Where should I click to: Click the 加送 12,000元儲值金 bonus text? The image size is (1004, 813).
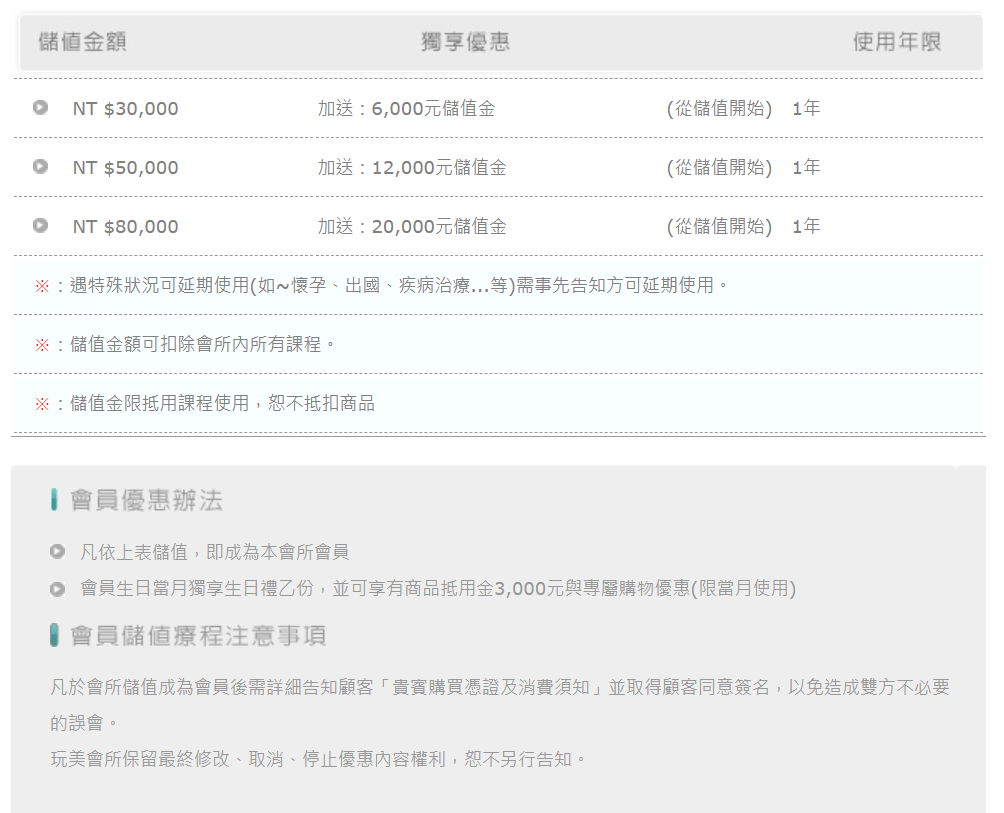click(412, 168)
